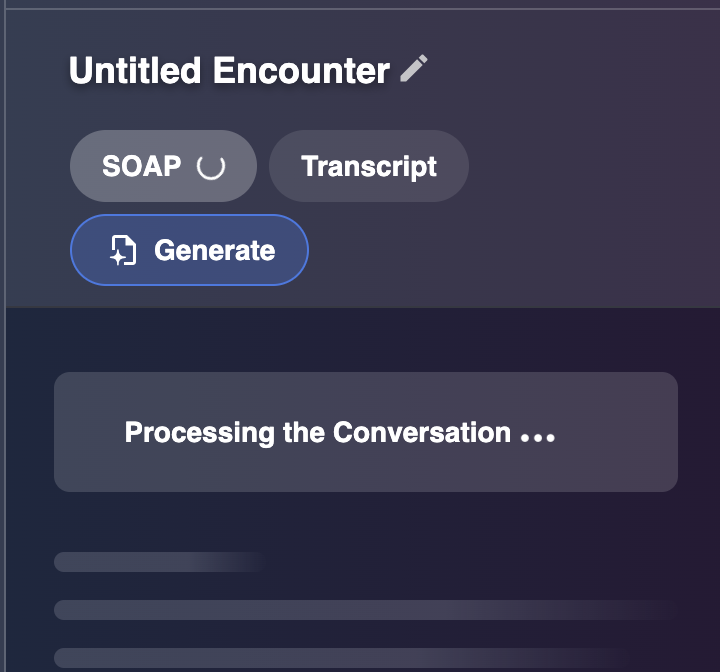Click the "Generate" label text
The image size is (720, 672).
pyautogui.click(x=214, y=250)
